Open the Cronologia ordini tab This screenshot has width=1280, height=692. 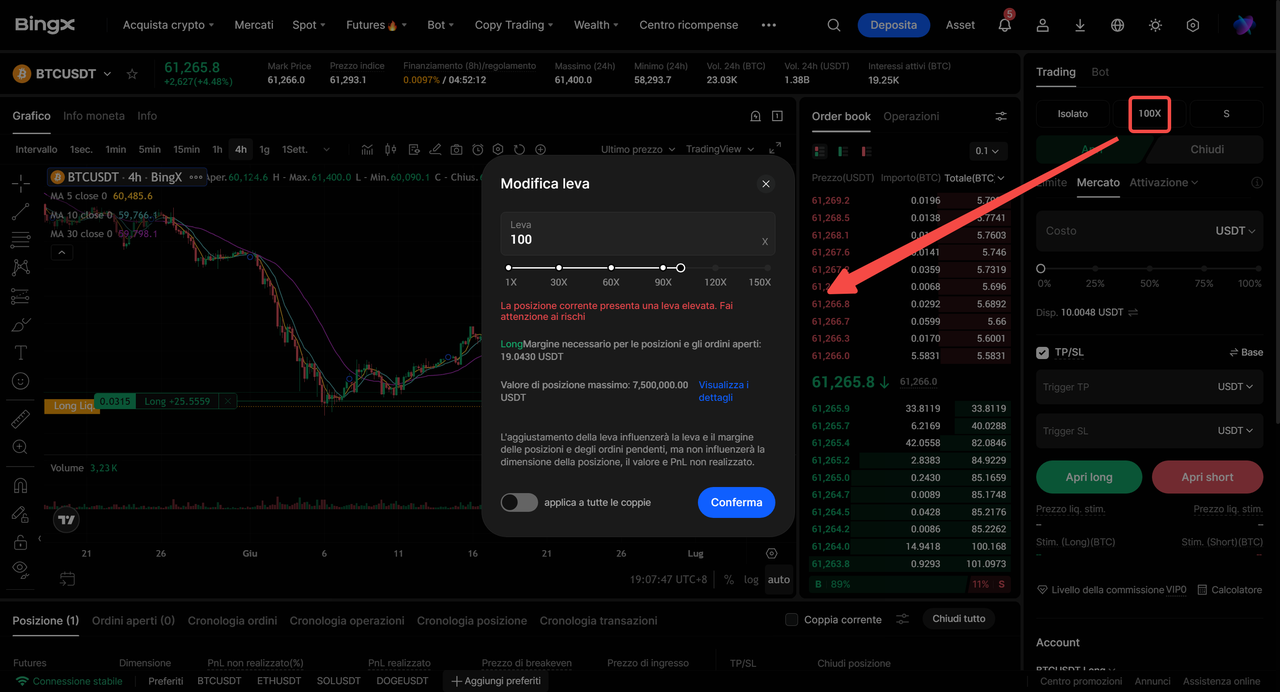coord(232,621)
